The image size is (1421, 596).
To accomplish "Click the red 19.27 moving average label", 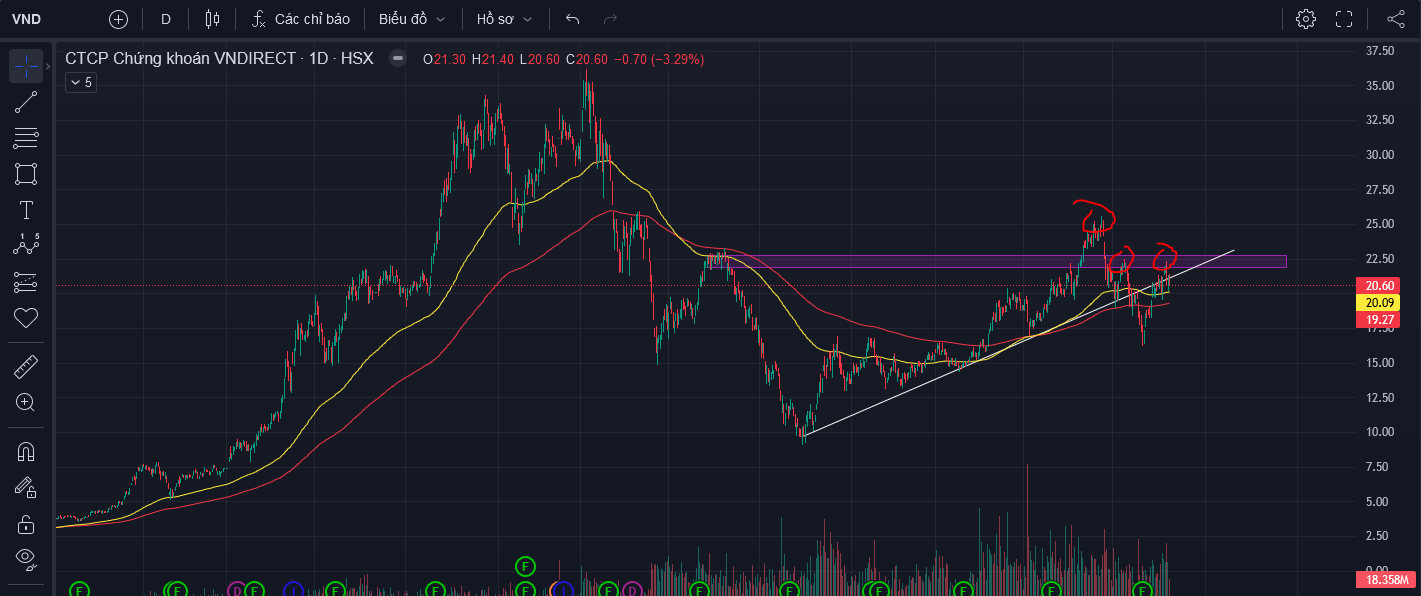I will (x=1376, y=320).
